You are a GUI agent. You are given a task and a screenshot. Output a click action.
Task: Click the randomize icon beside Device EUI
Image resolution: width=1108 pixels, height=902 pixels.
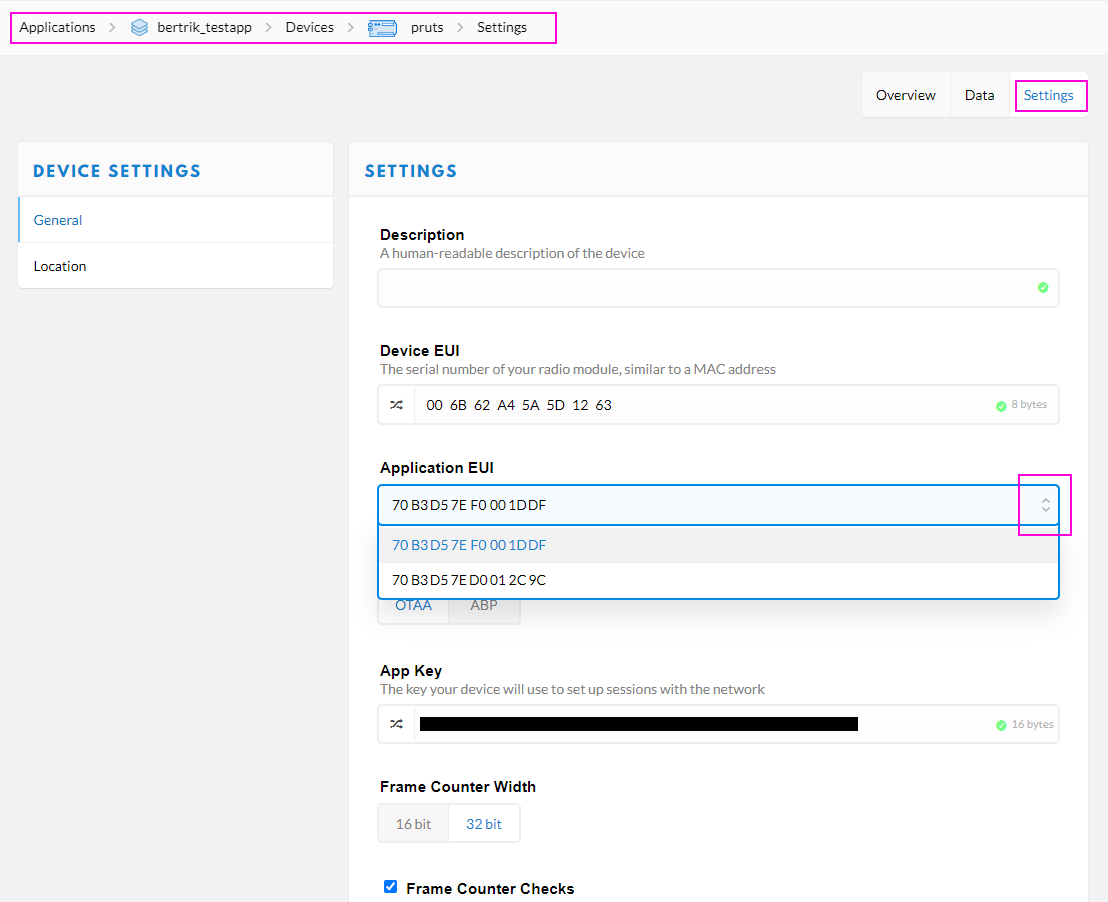397,405
